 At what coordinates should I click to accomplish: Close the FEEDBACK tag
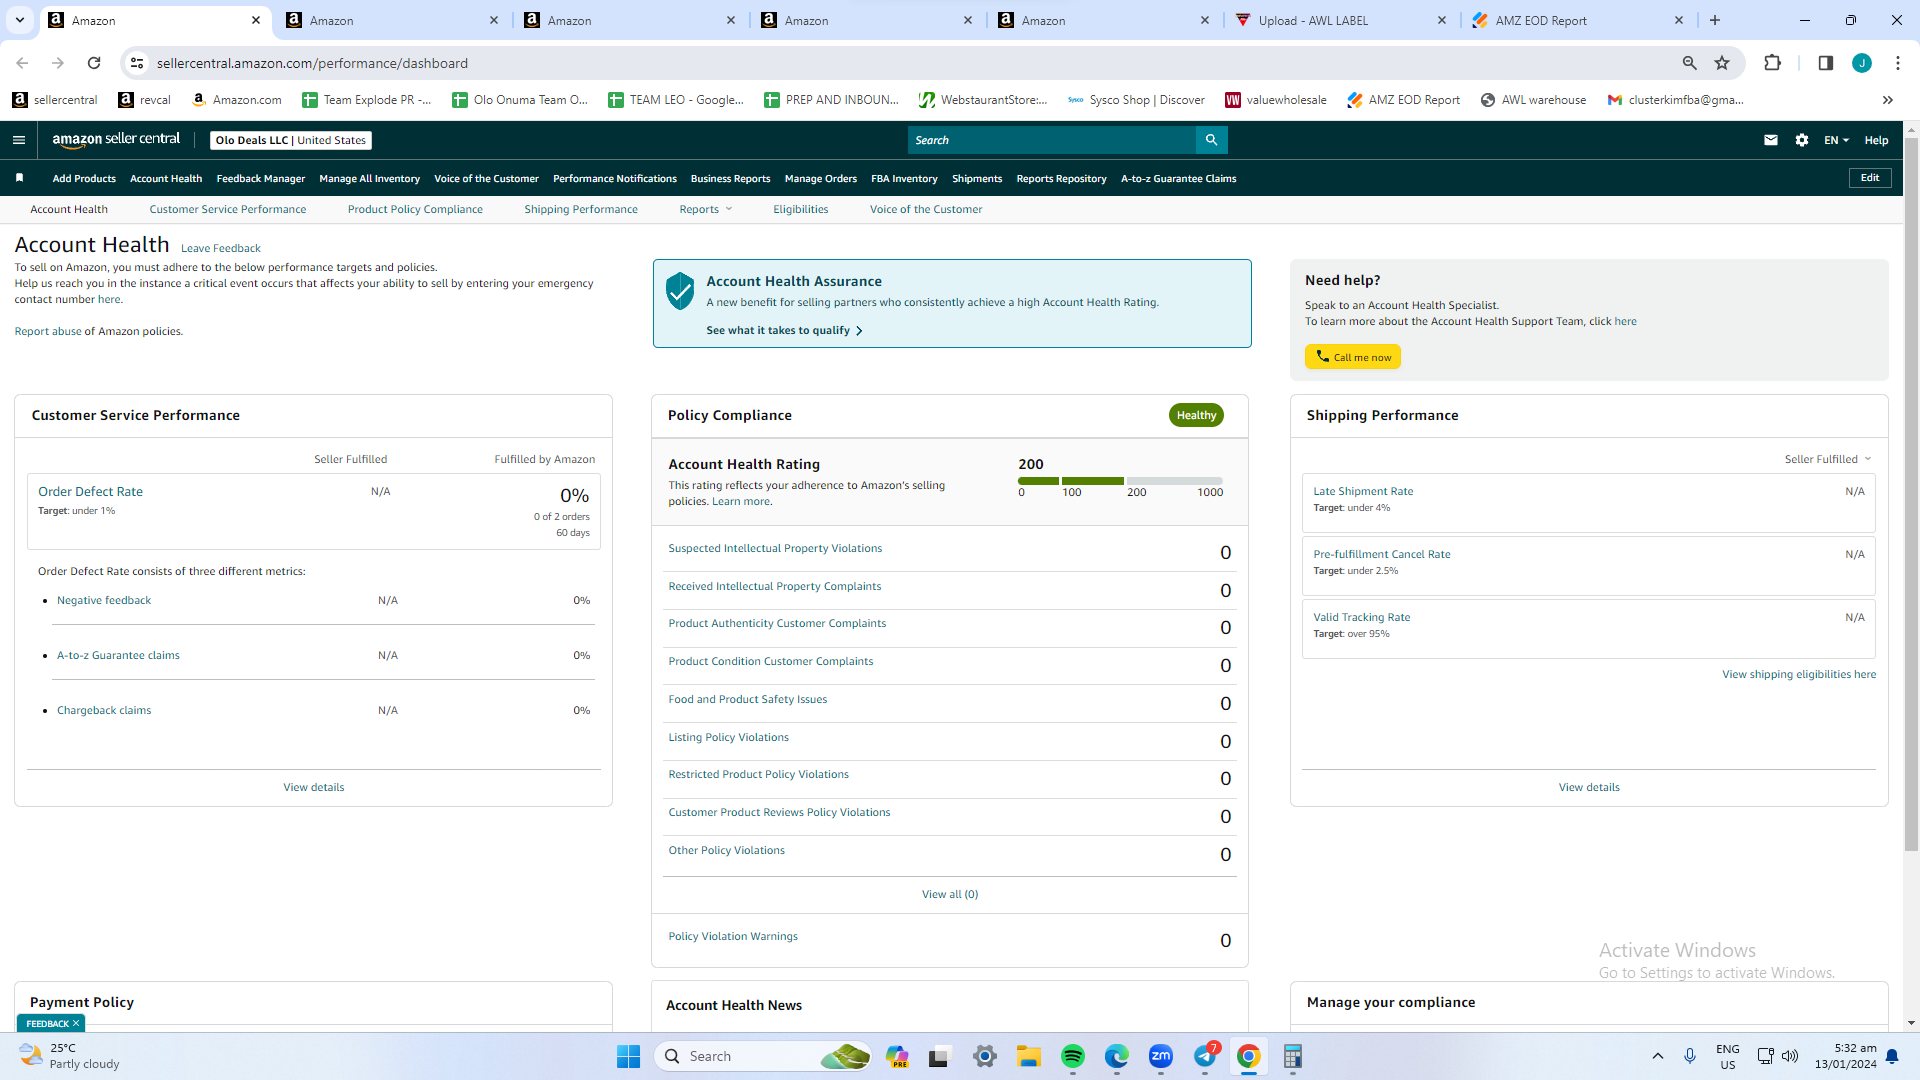point(76,1023)
